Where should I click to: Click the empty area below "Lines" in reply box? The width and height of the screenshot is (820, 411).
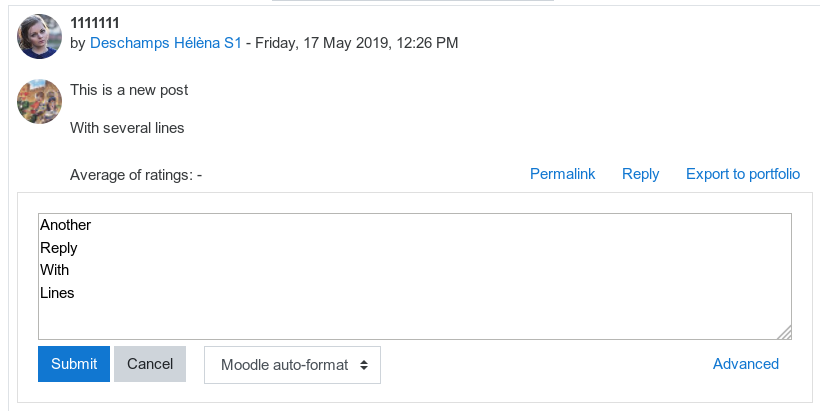(415, 319)
